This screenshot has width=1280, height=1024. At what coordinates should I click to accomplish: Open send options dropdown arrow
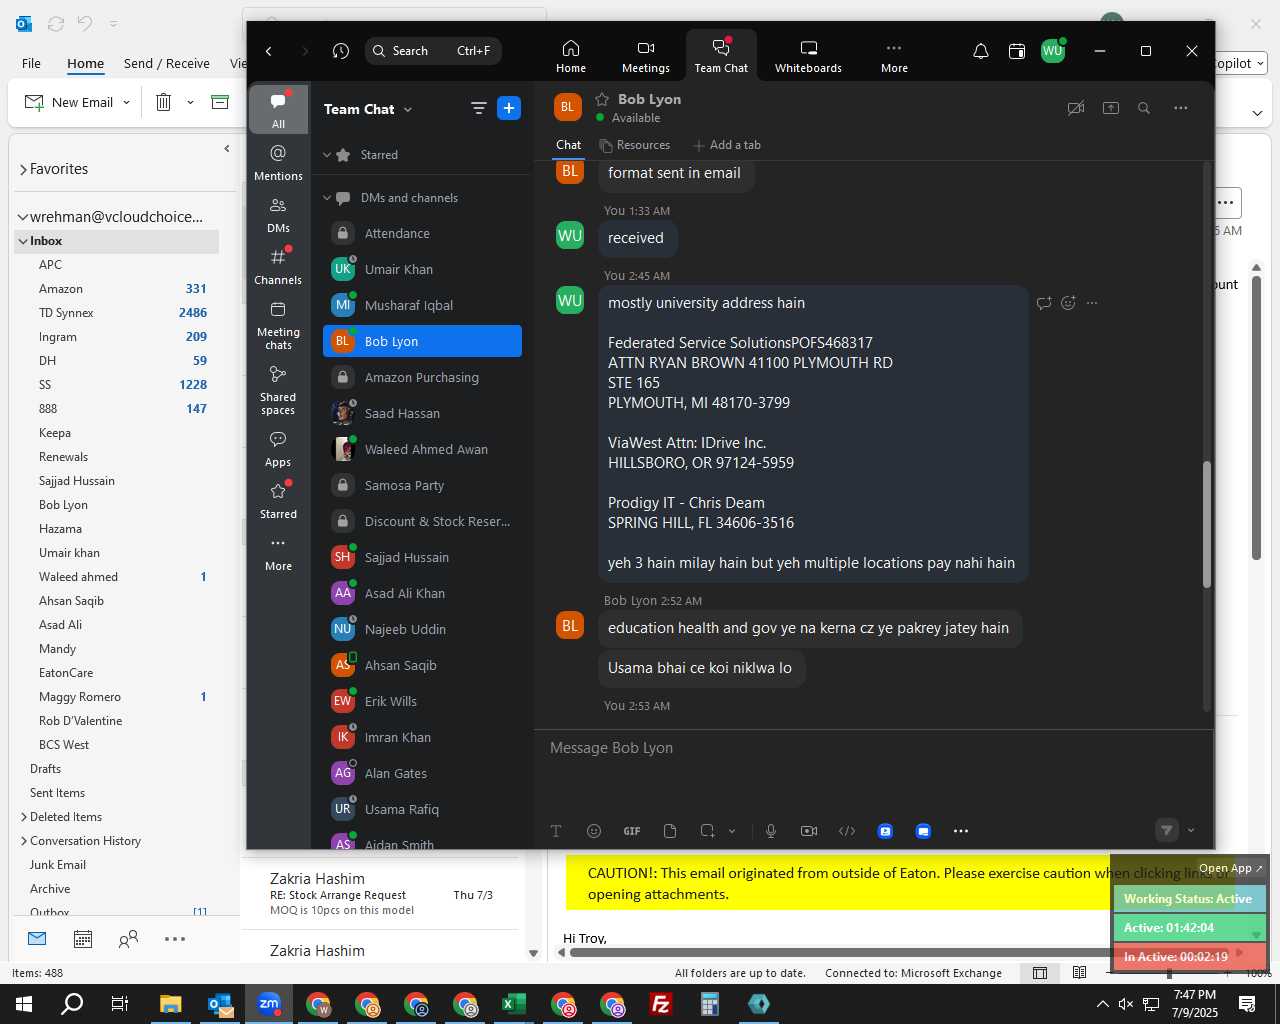(1191, 830)
